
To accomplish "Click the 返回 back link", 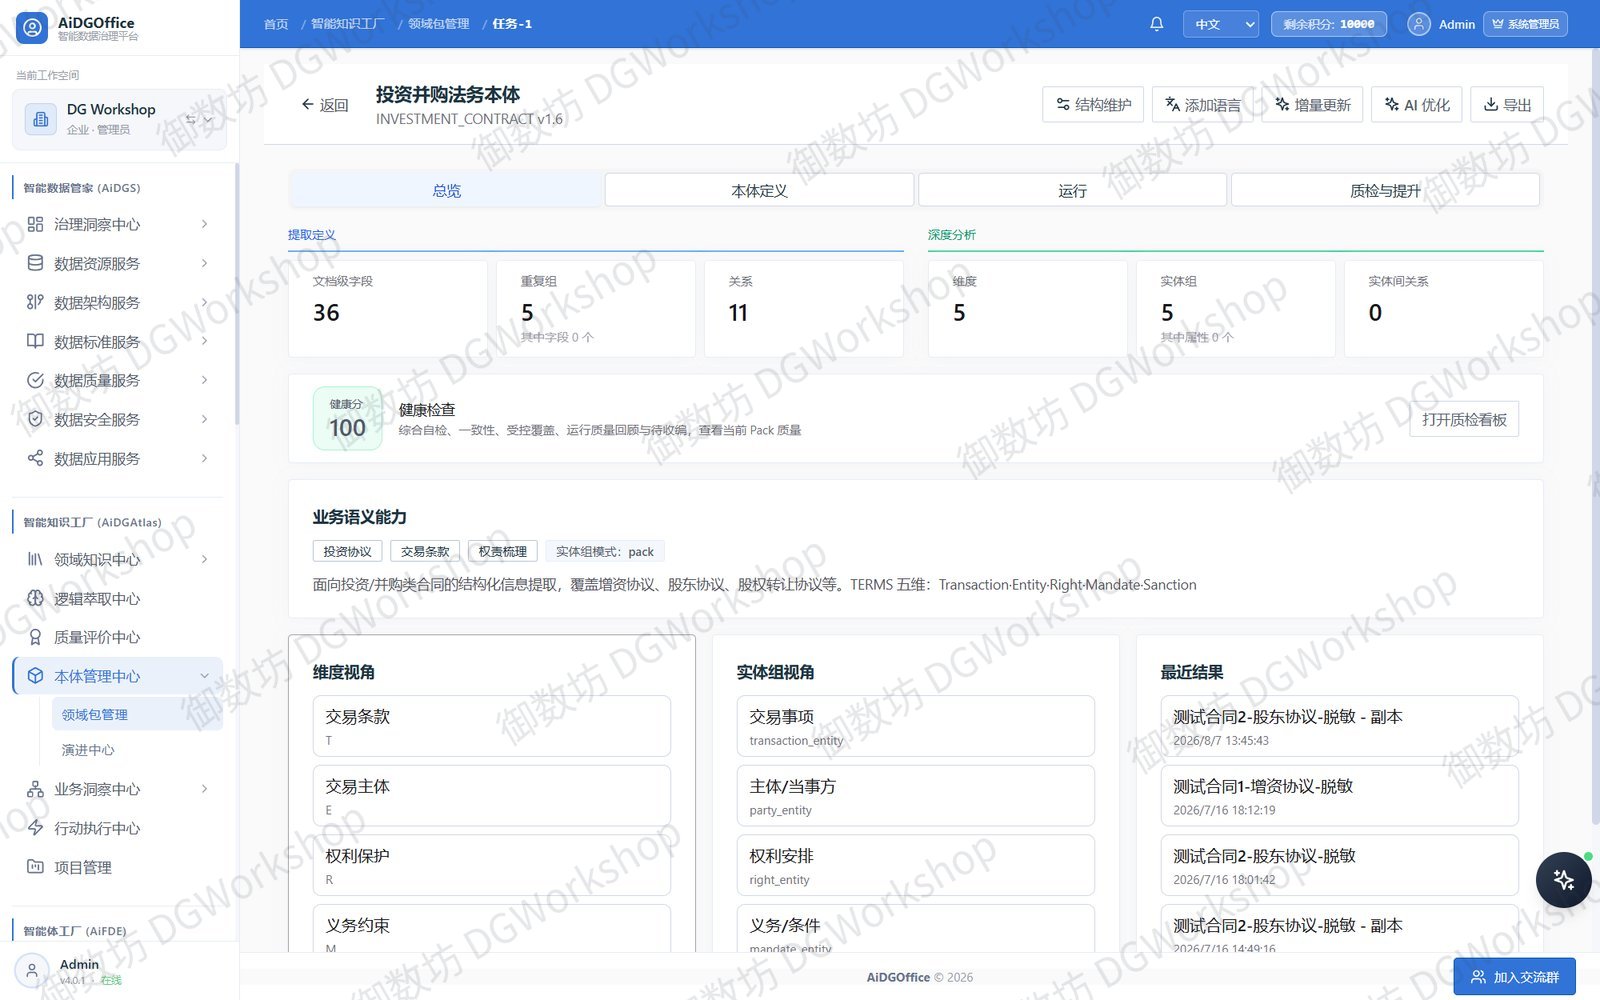I will [x=325, y=104].
